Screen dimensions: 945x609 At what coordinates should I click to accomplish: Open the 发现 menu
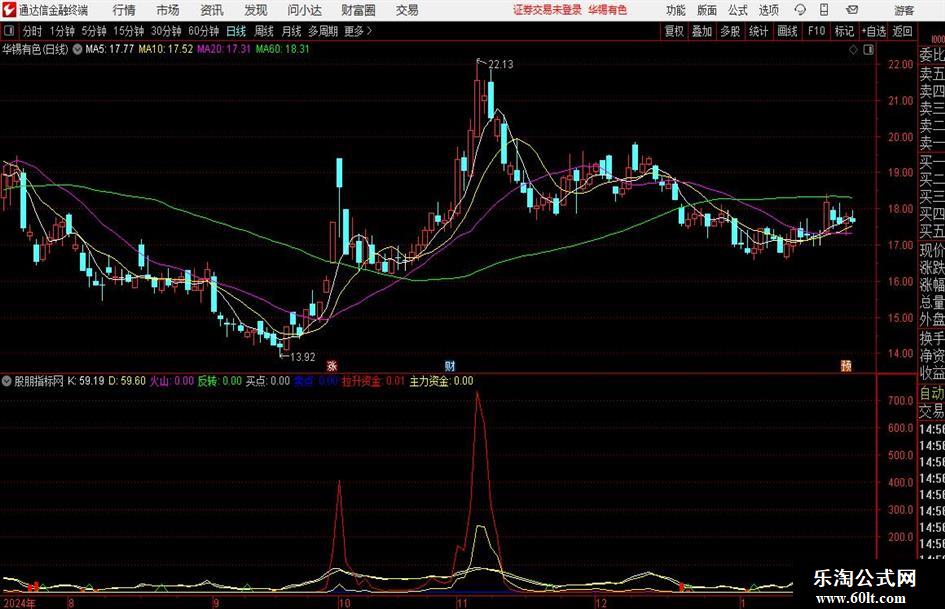[x=256, y=10]
